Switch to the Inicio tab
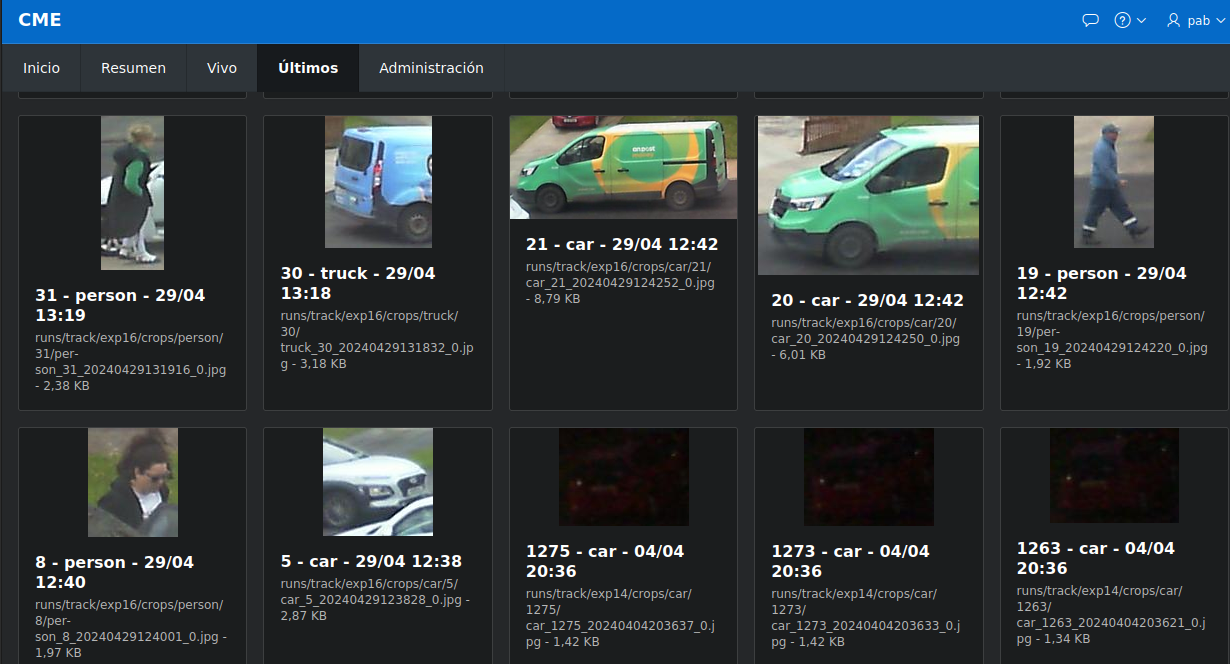Image resolution: width=1230 pixels, height=664 pixels. 41,68
